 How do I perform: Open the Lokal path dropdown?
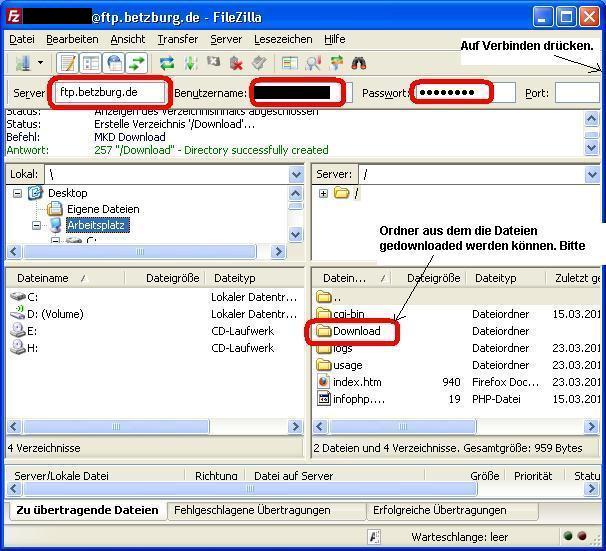point(296,174)
